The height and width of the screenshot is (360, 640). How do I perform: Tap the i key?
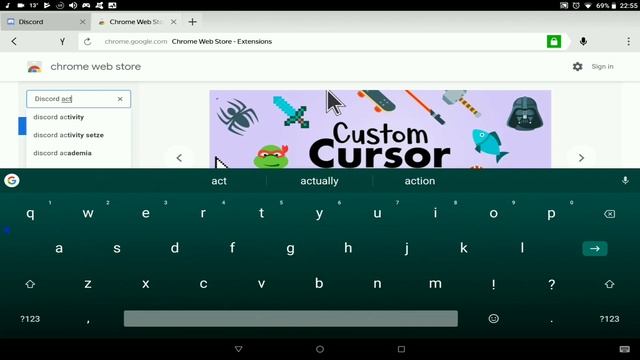pyautogui.click(x=436, y=213)
